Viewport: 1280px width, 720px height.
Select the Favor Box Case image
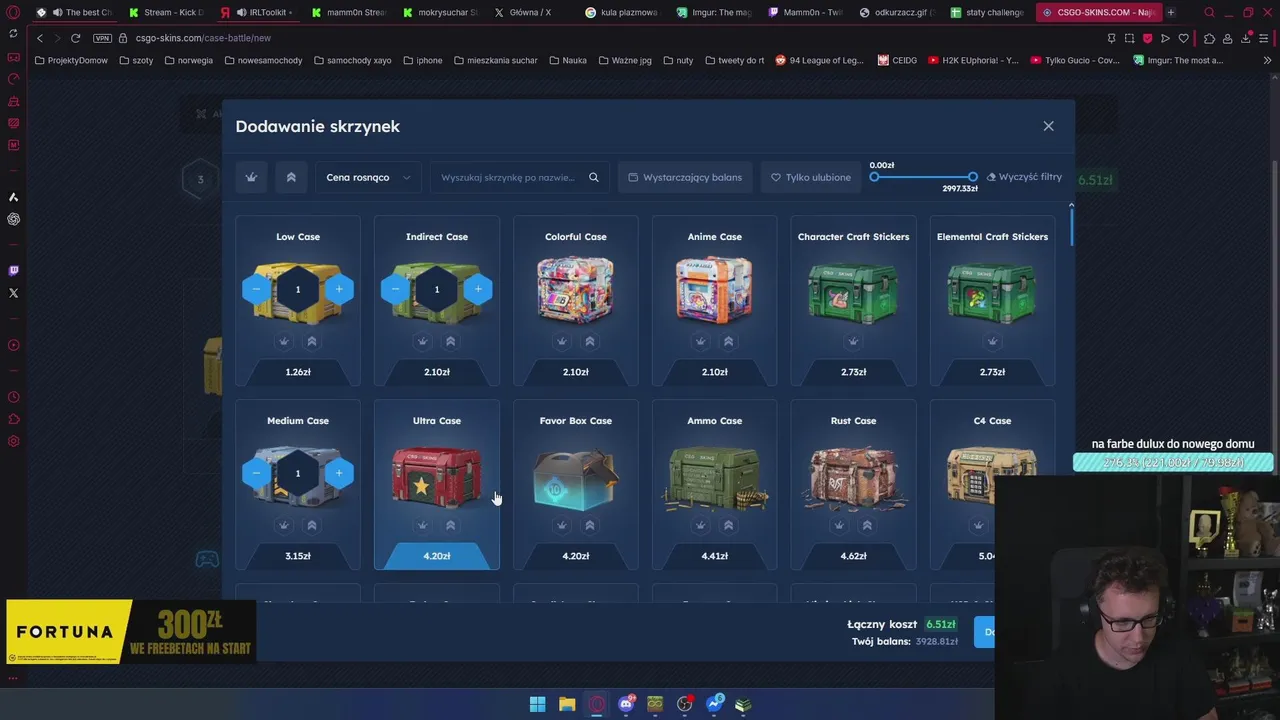(x=575, y=478)
